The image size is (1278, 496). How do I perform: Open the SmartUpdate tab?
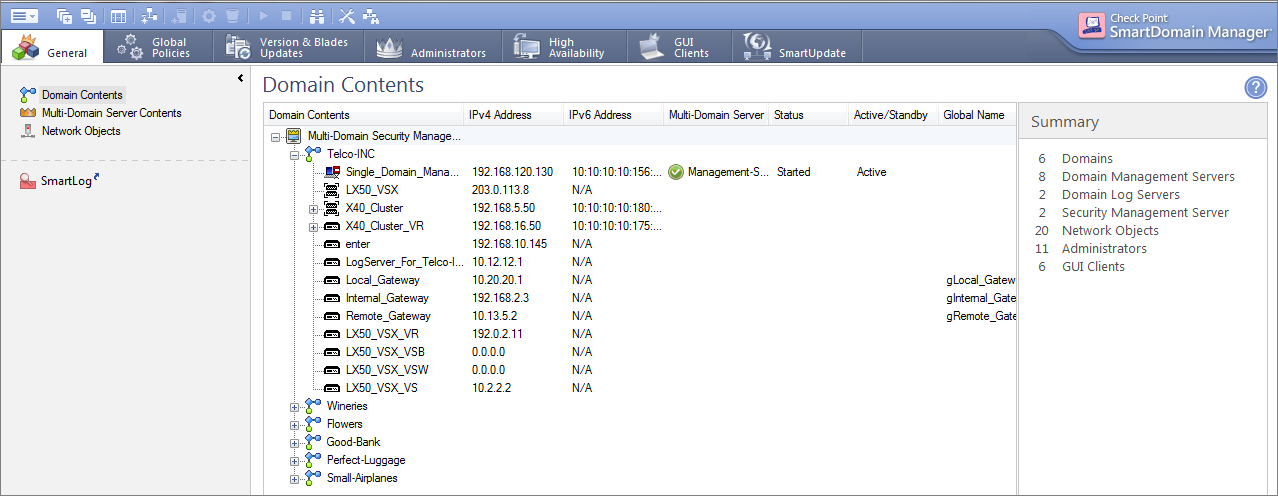797,47
